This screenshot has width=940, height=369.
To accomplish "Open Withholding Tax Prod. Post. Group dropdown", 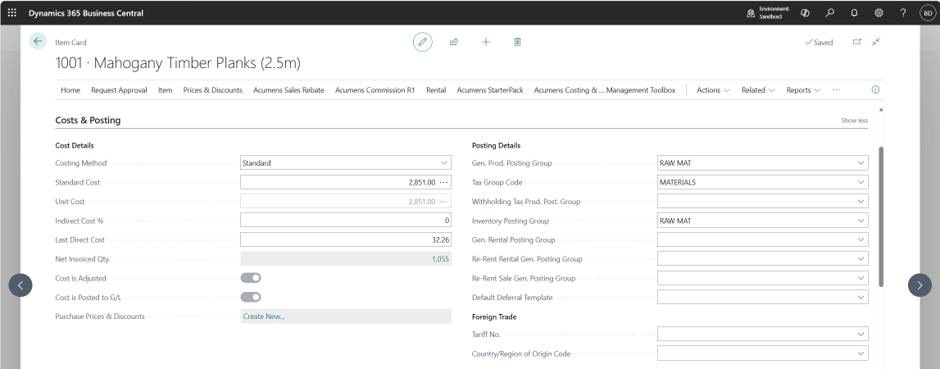I will 861,202.
